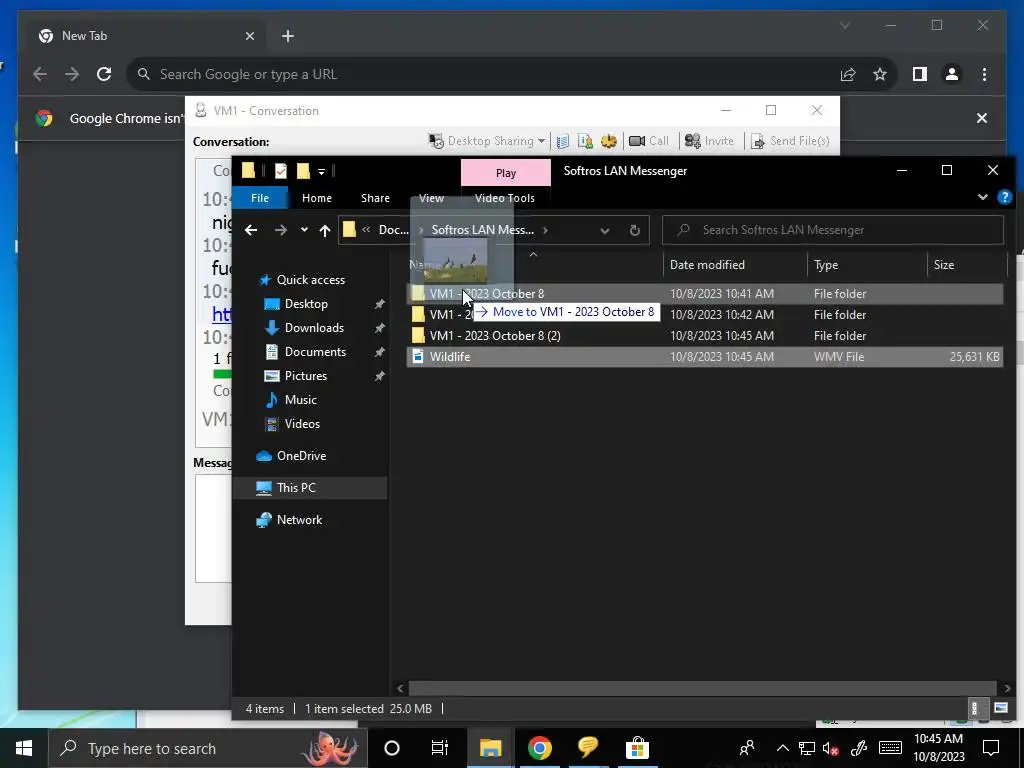1024x768 pixels.
Task: Select OneDrive in the navigation pane
Action: [x=301, y=456]
